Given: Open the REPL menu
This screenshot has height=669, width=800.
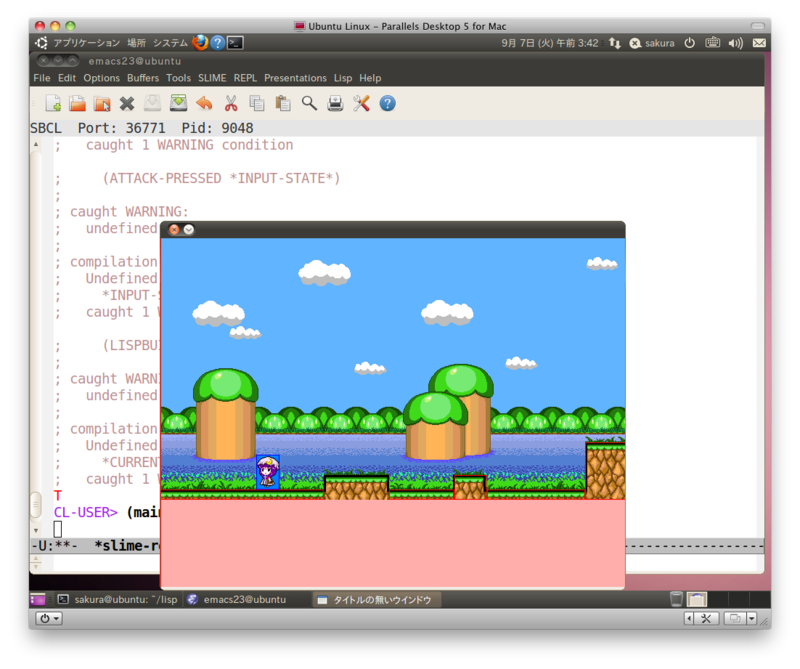Looking at the screenshot, I should 245,78.
